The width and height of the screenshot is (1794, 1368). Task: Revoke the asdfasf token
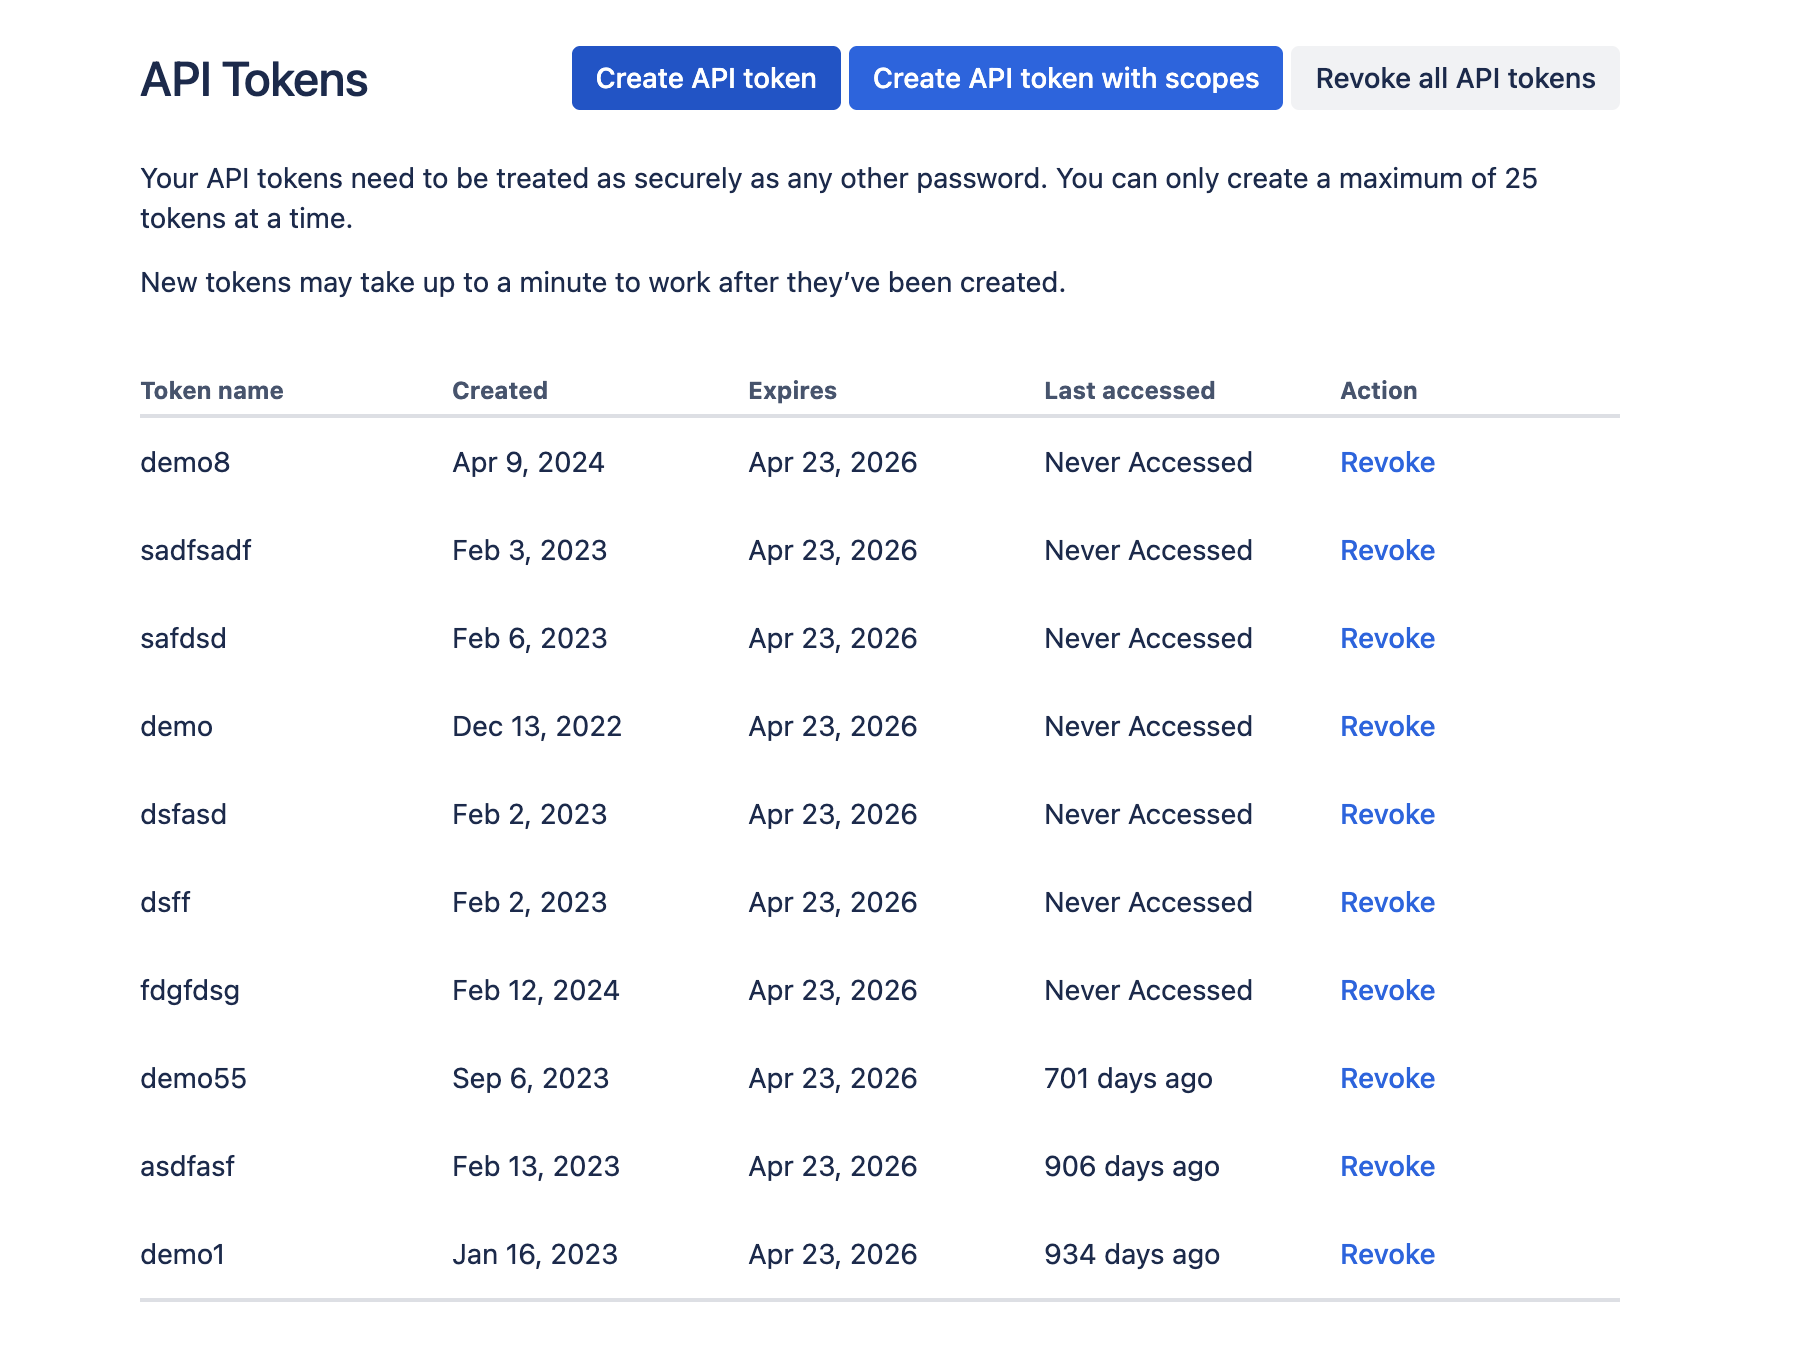pos(1387,1166)
